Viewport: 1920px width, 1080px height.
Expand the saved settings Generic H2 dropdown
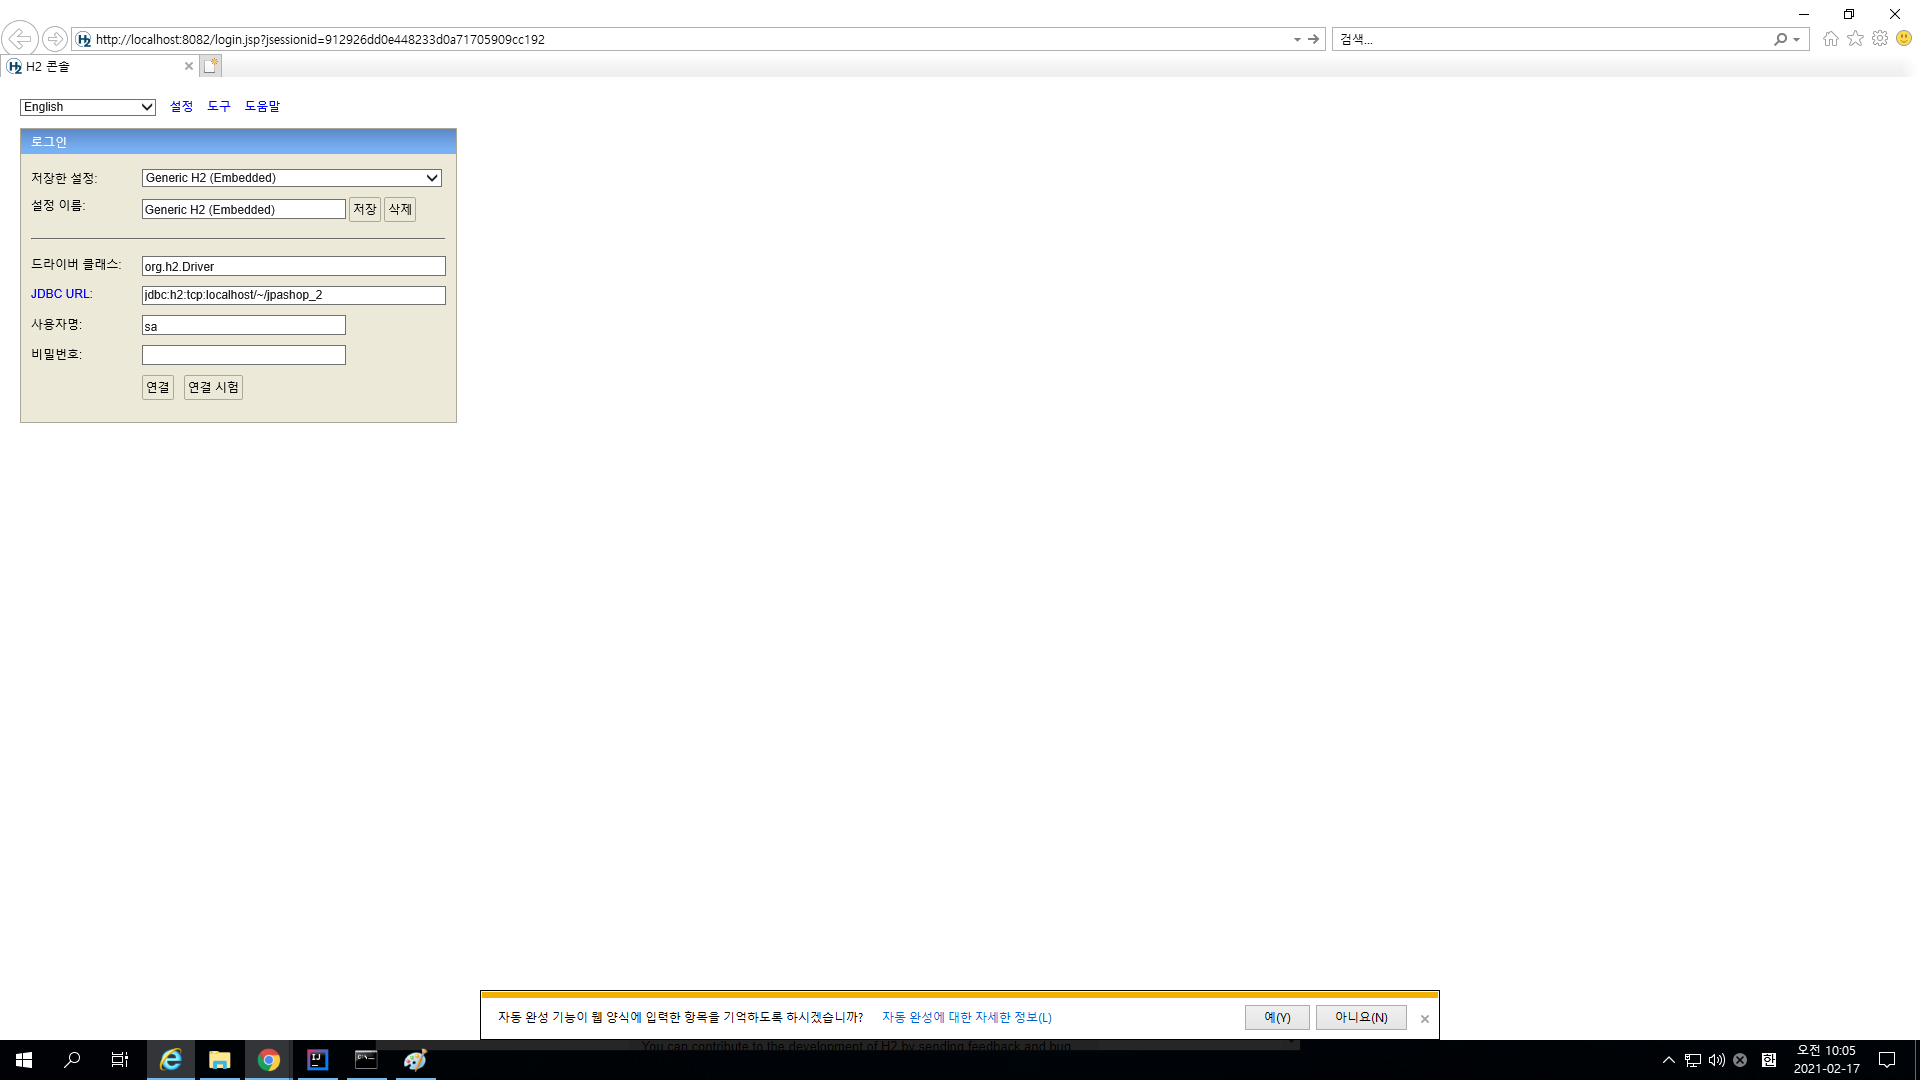point(291,178)
